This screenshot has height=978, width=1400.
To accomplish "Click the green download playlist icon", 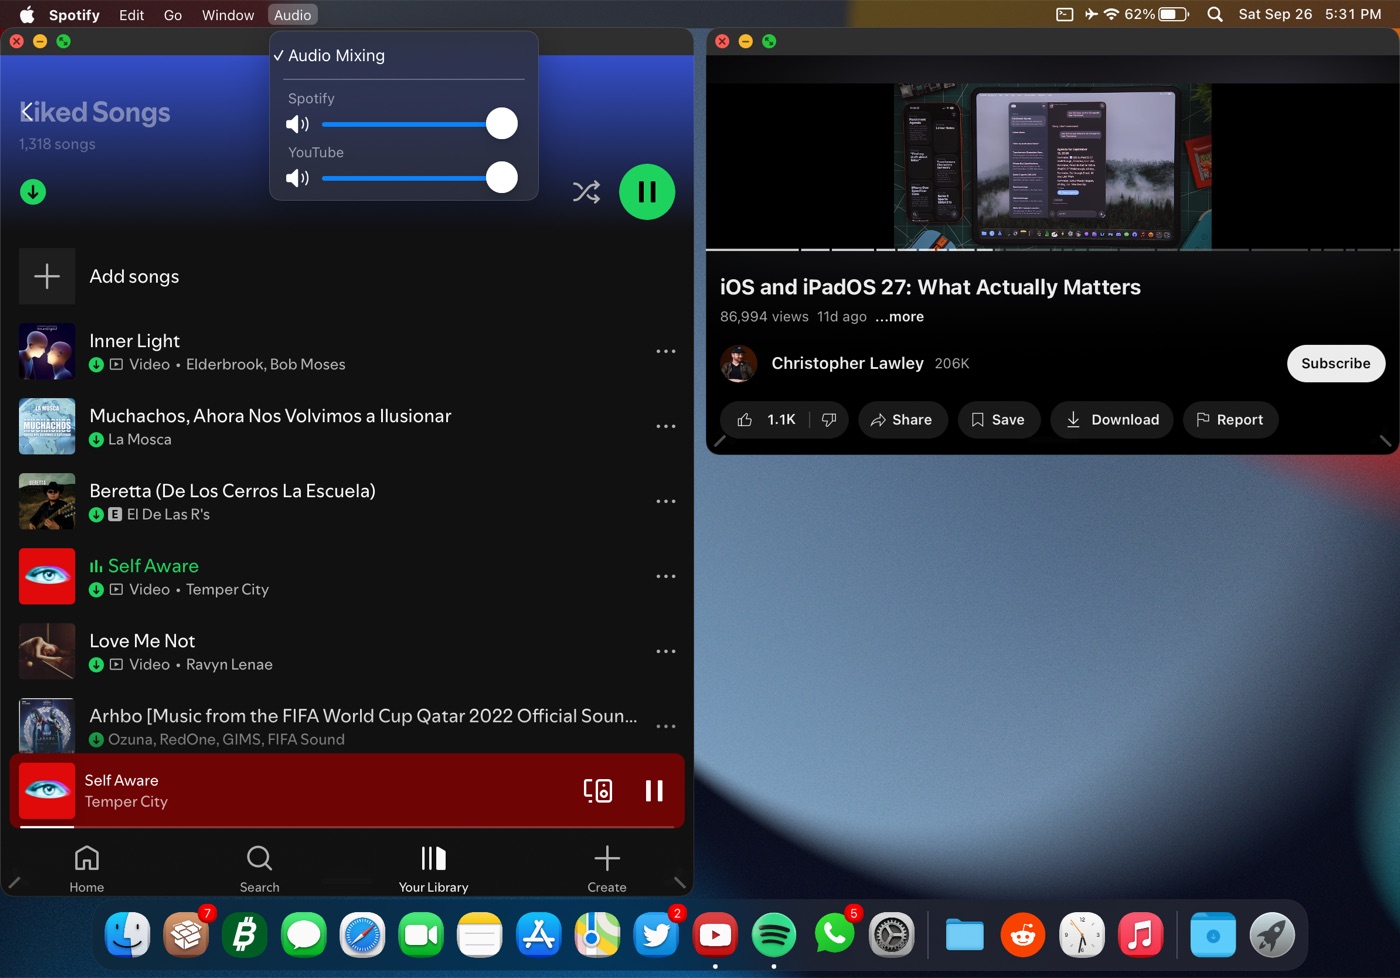I will (33, 192).
